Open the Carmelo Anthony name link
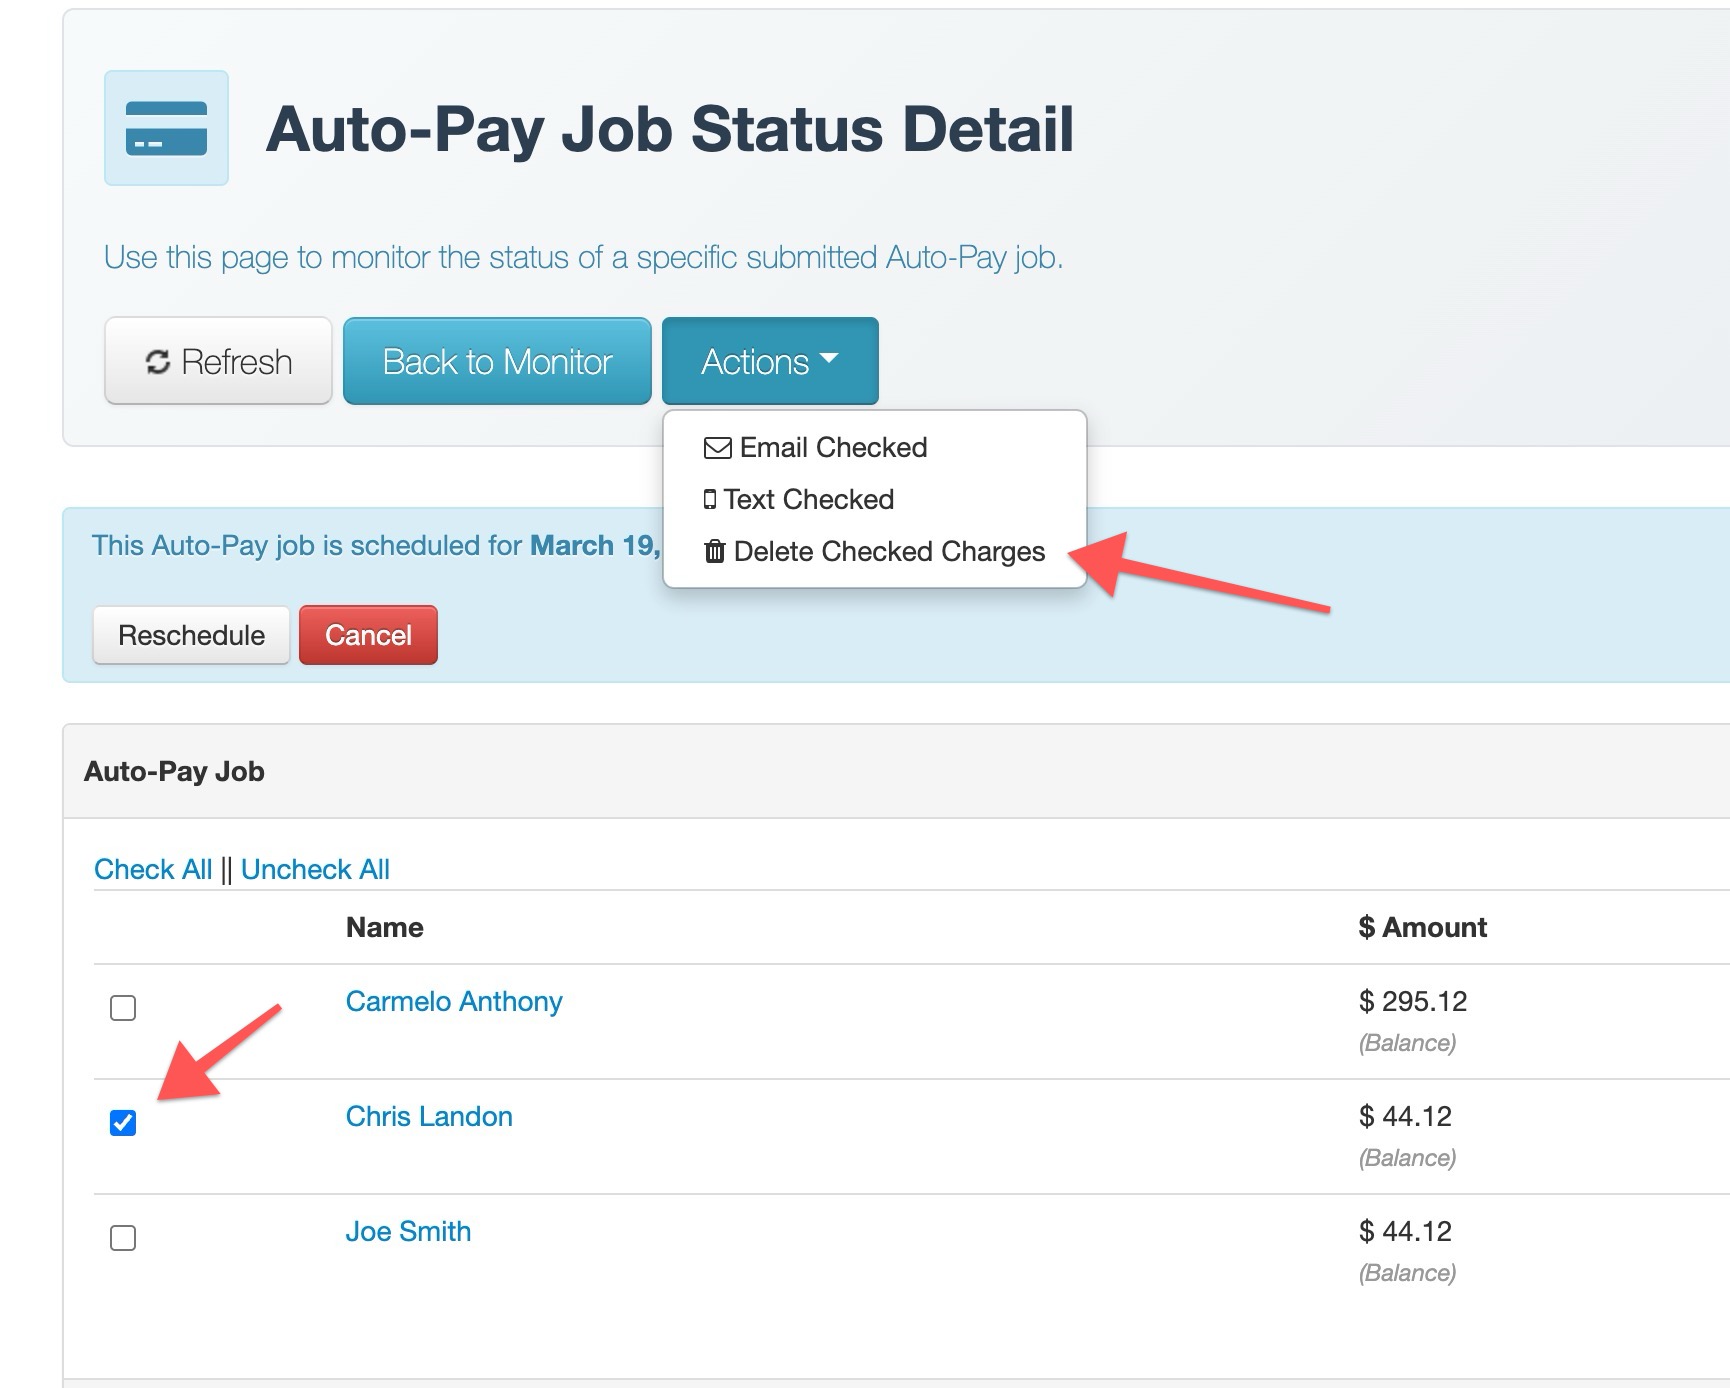The width and height of the screenshot is (1730, 1388). coord(454,1001)
